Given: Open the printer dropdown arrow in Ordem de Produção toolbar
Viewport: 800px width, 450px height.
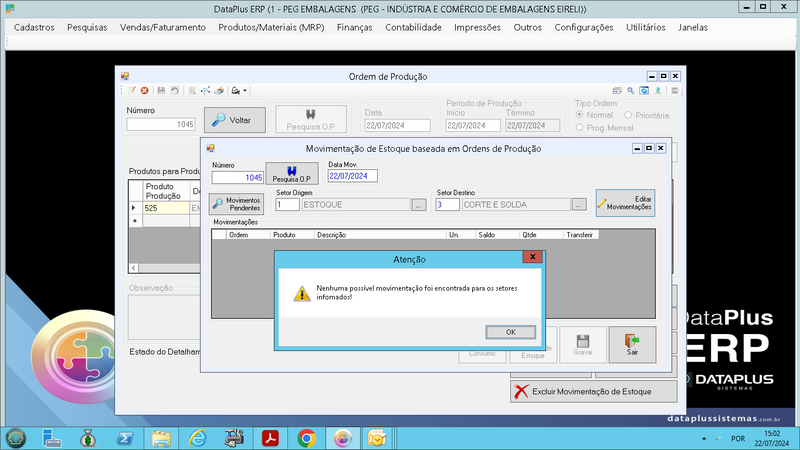Looking at the screenshot, I should click(x=245, y=91).
